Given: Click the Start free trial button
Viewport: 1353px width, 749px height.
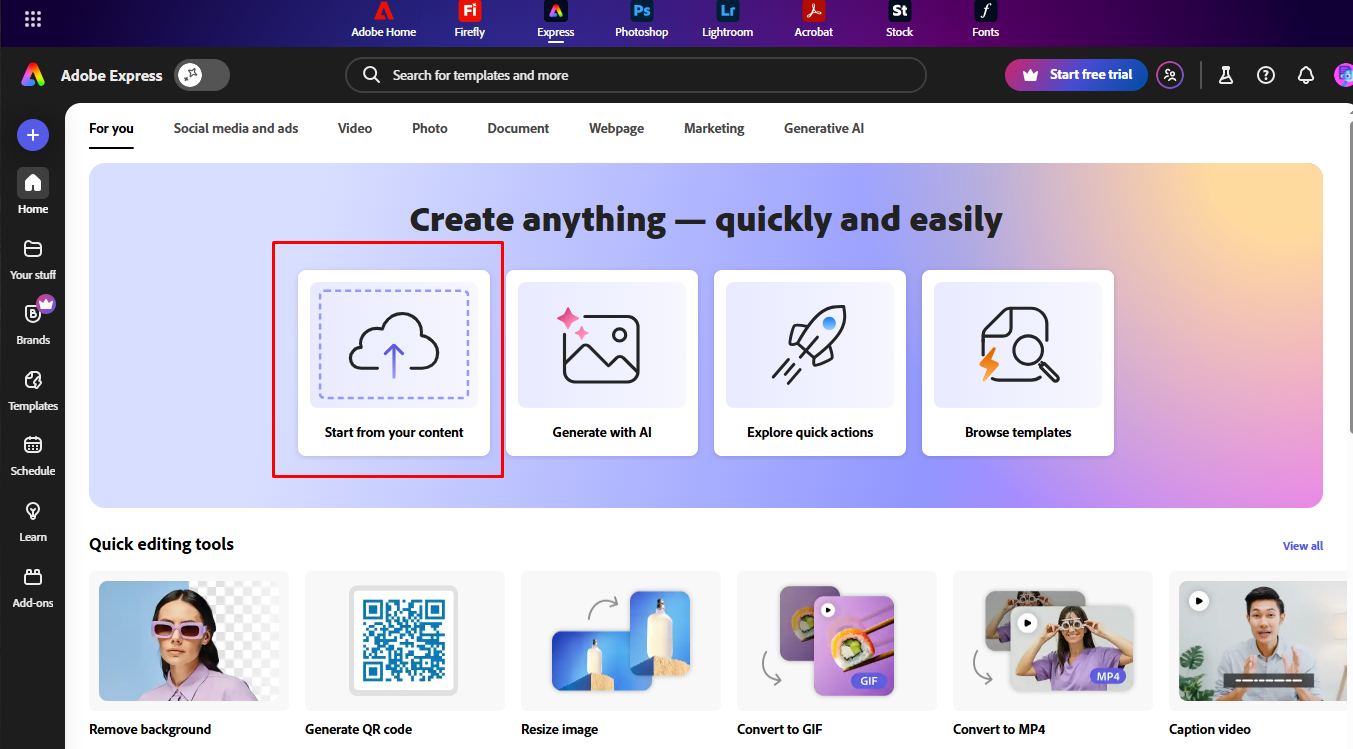Looking at the screenshot, I should (1076, 75).
